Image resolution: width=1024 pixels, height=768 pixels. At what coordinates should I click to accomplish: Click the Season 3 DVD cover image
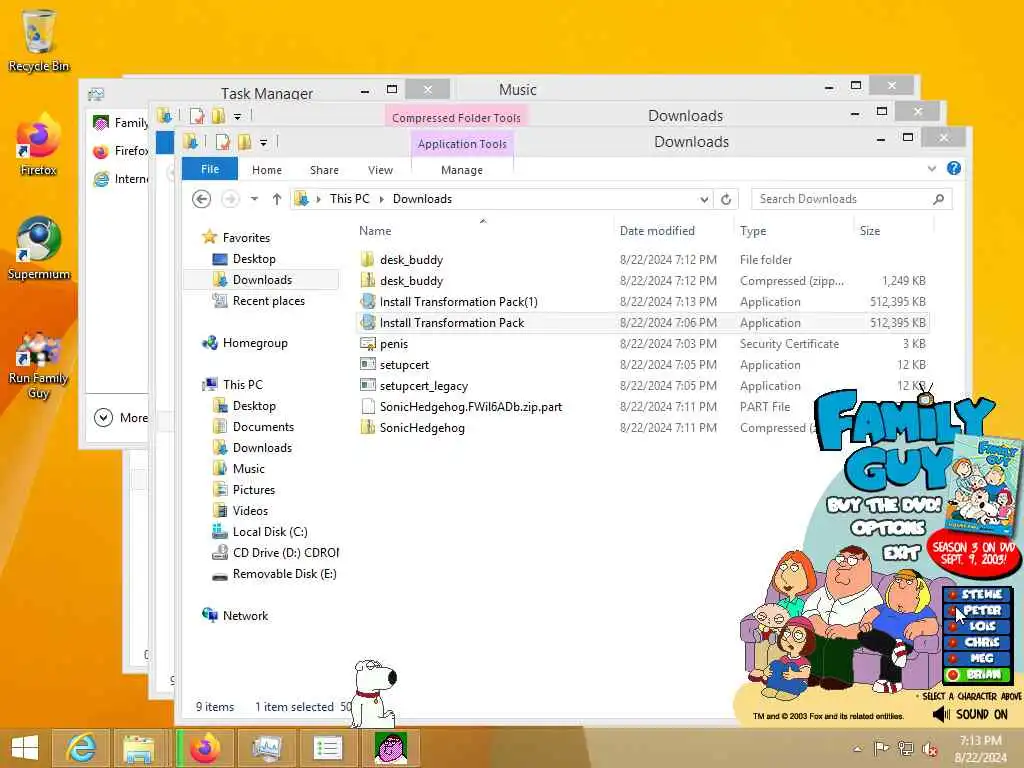pyautogui.click(x=986, y=485)
